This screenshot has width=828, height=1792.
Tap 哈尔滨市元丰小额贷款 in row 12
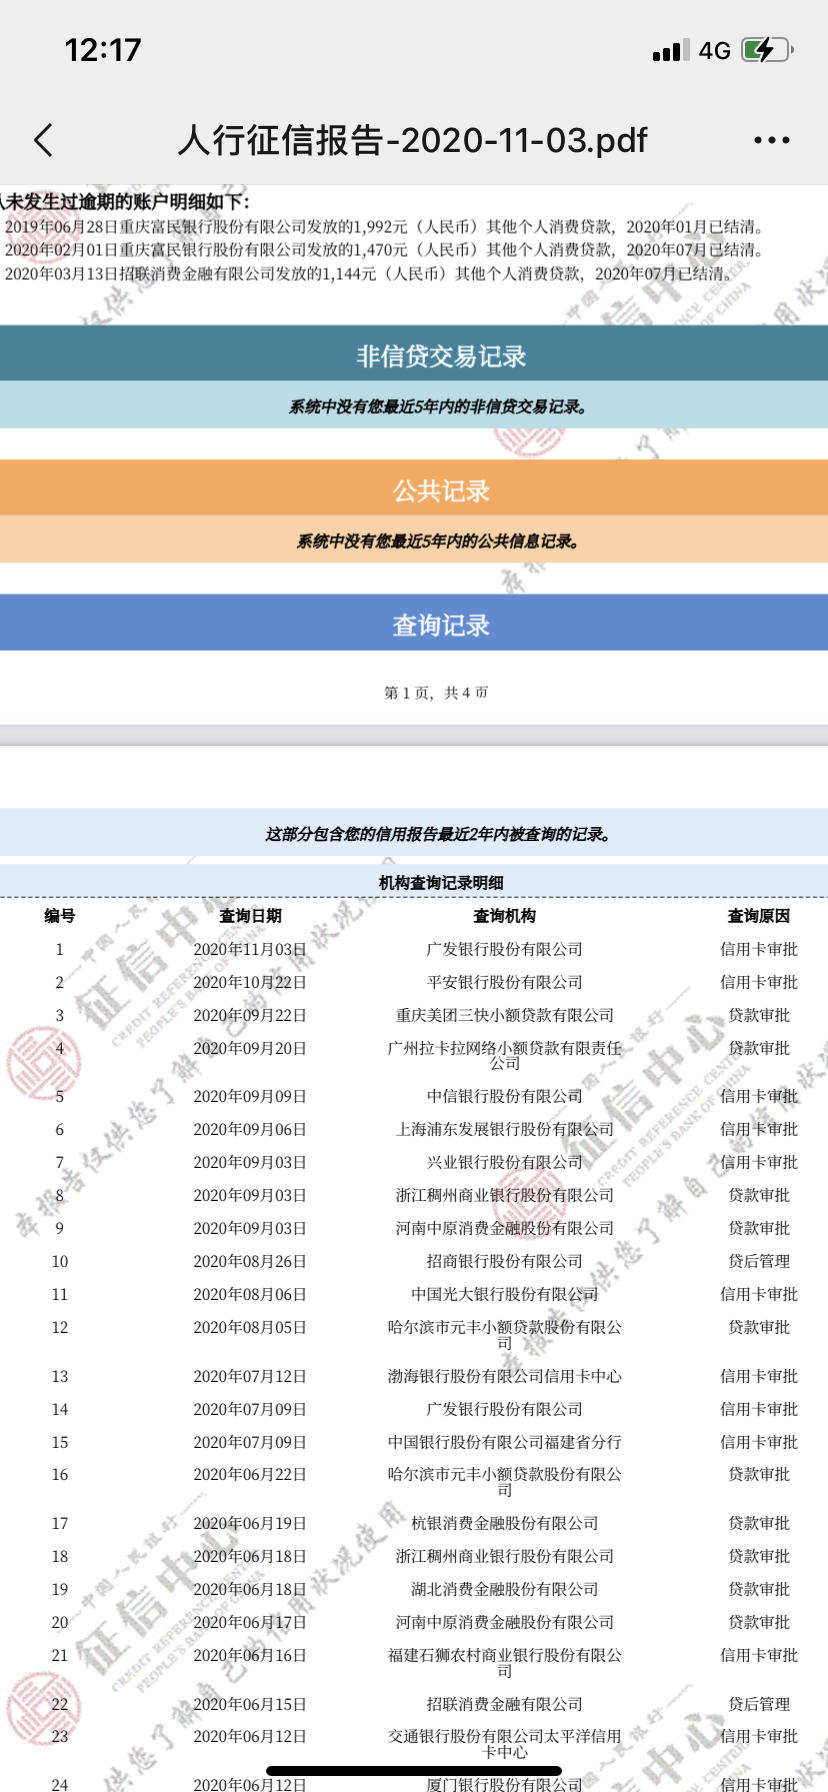coord(505,1335)
